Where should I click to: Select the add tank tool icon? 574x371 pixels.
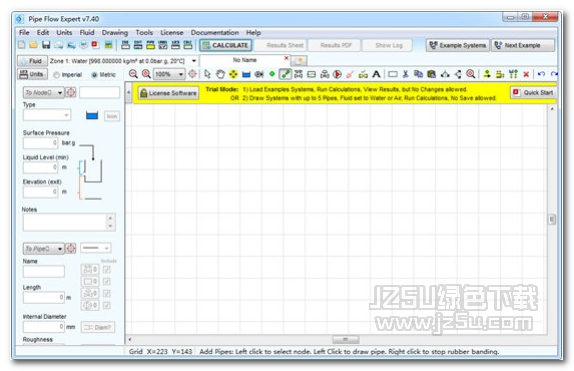pyautogui.click(x=246, y=75)
